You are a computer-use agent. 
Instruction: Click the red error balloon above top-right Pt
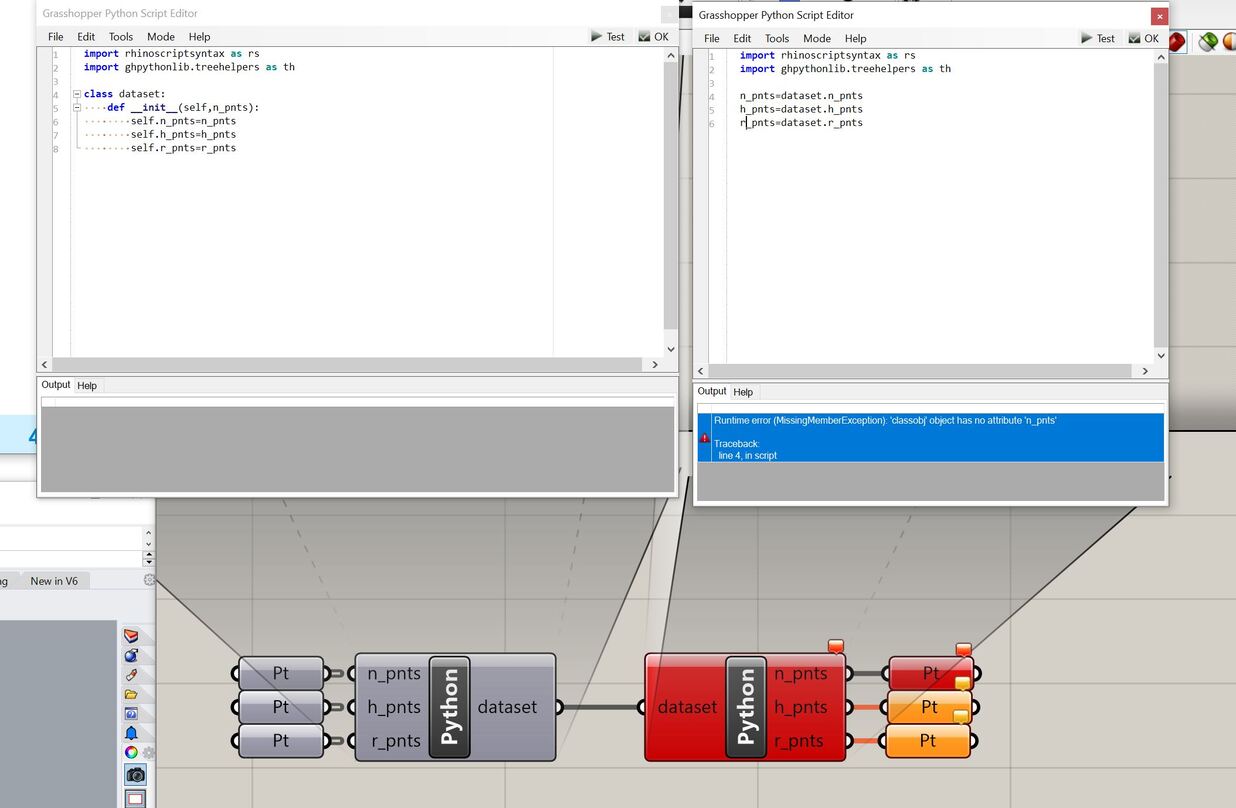[x=964, y=650]
